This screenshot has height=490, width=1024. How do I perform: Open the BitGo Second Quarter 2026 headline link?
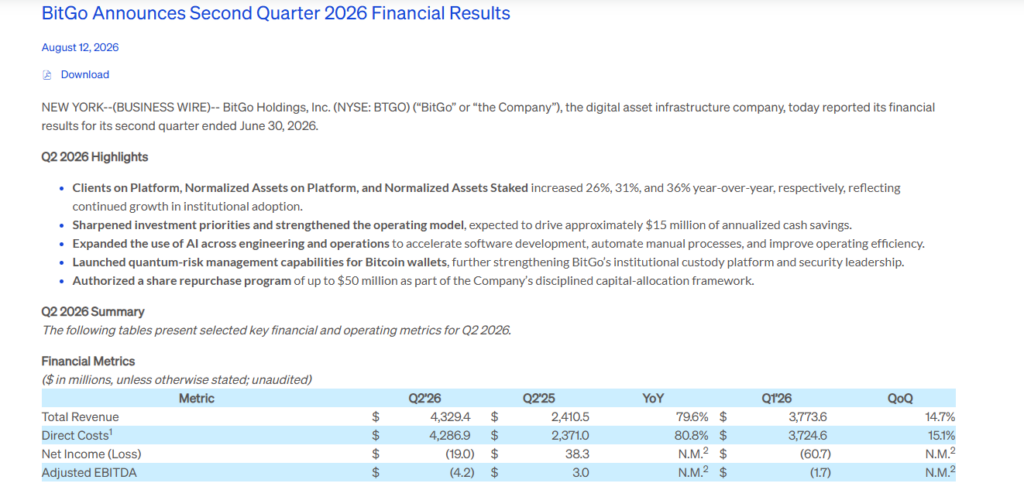tap(276, 13)
